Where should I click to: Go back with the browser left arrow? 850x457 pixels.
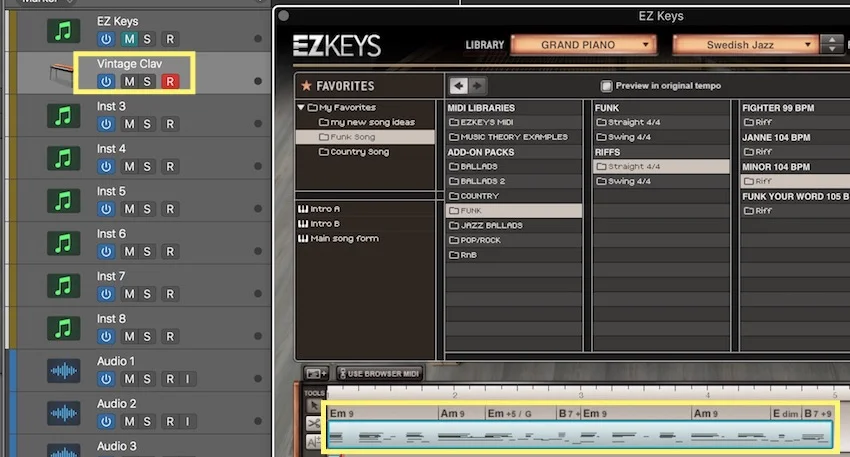[459, 86]
